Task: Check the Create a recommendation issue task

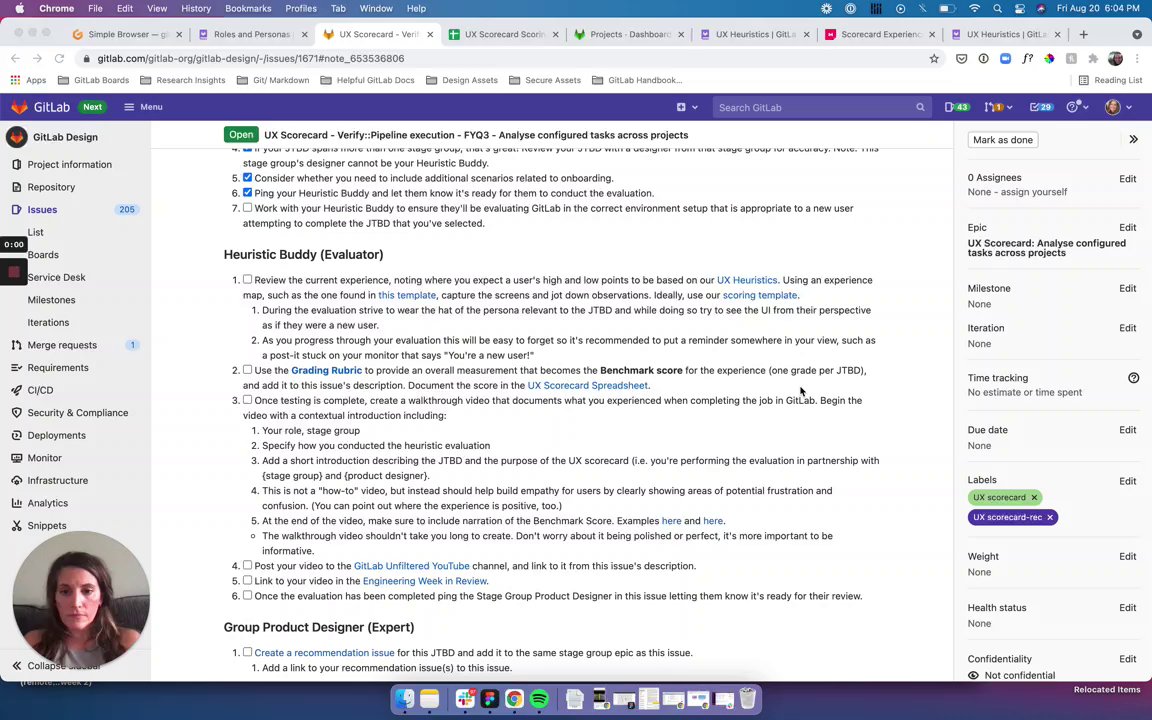Action: click(248, 652)
